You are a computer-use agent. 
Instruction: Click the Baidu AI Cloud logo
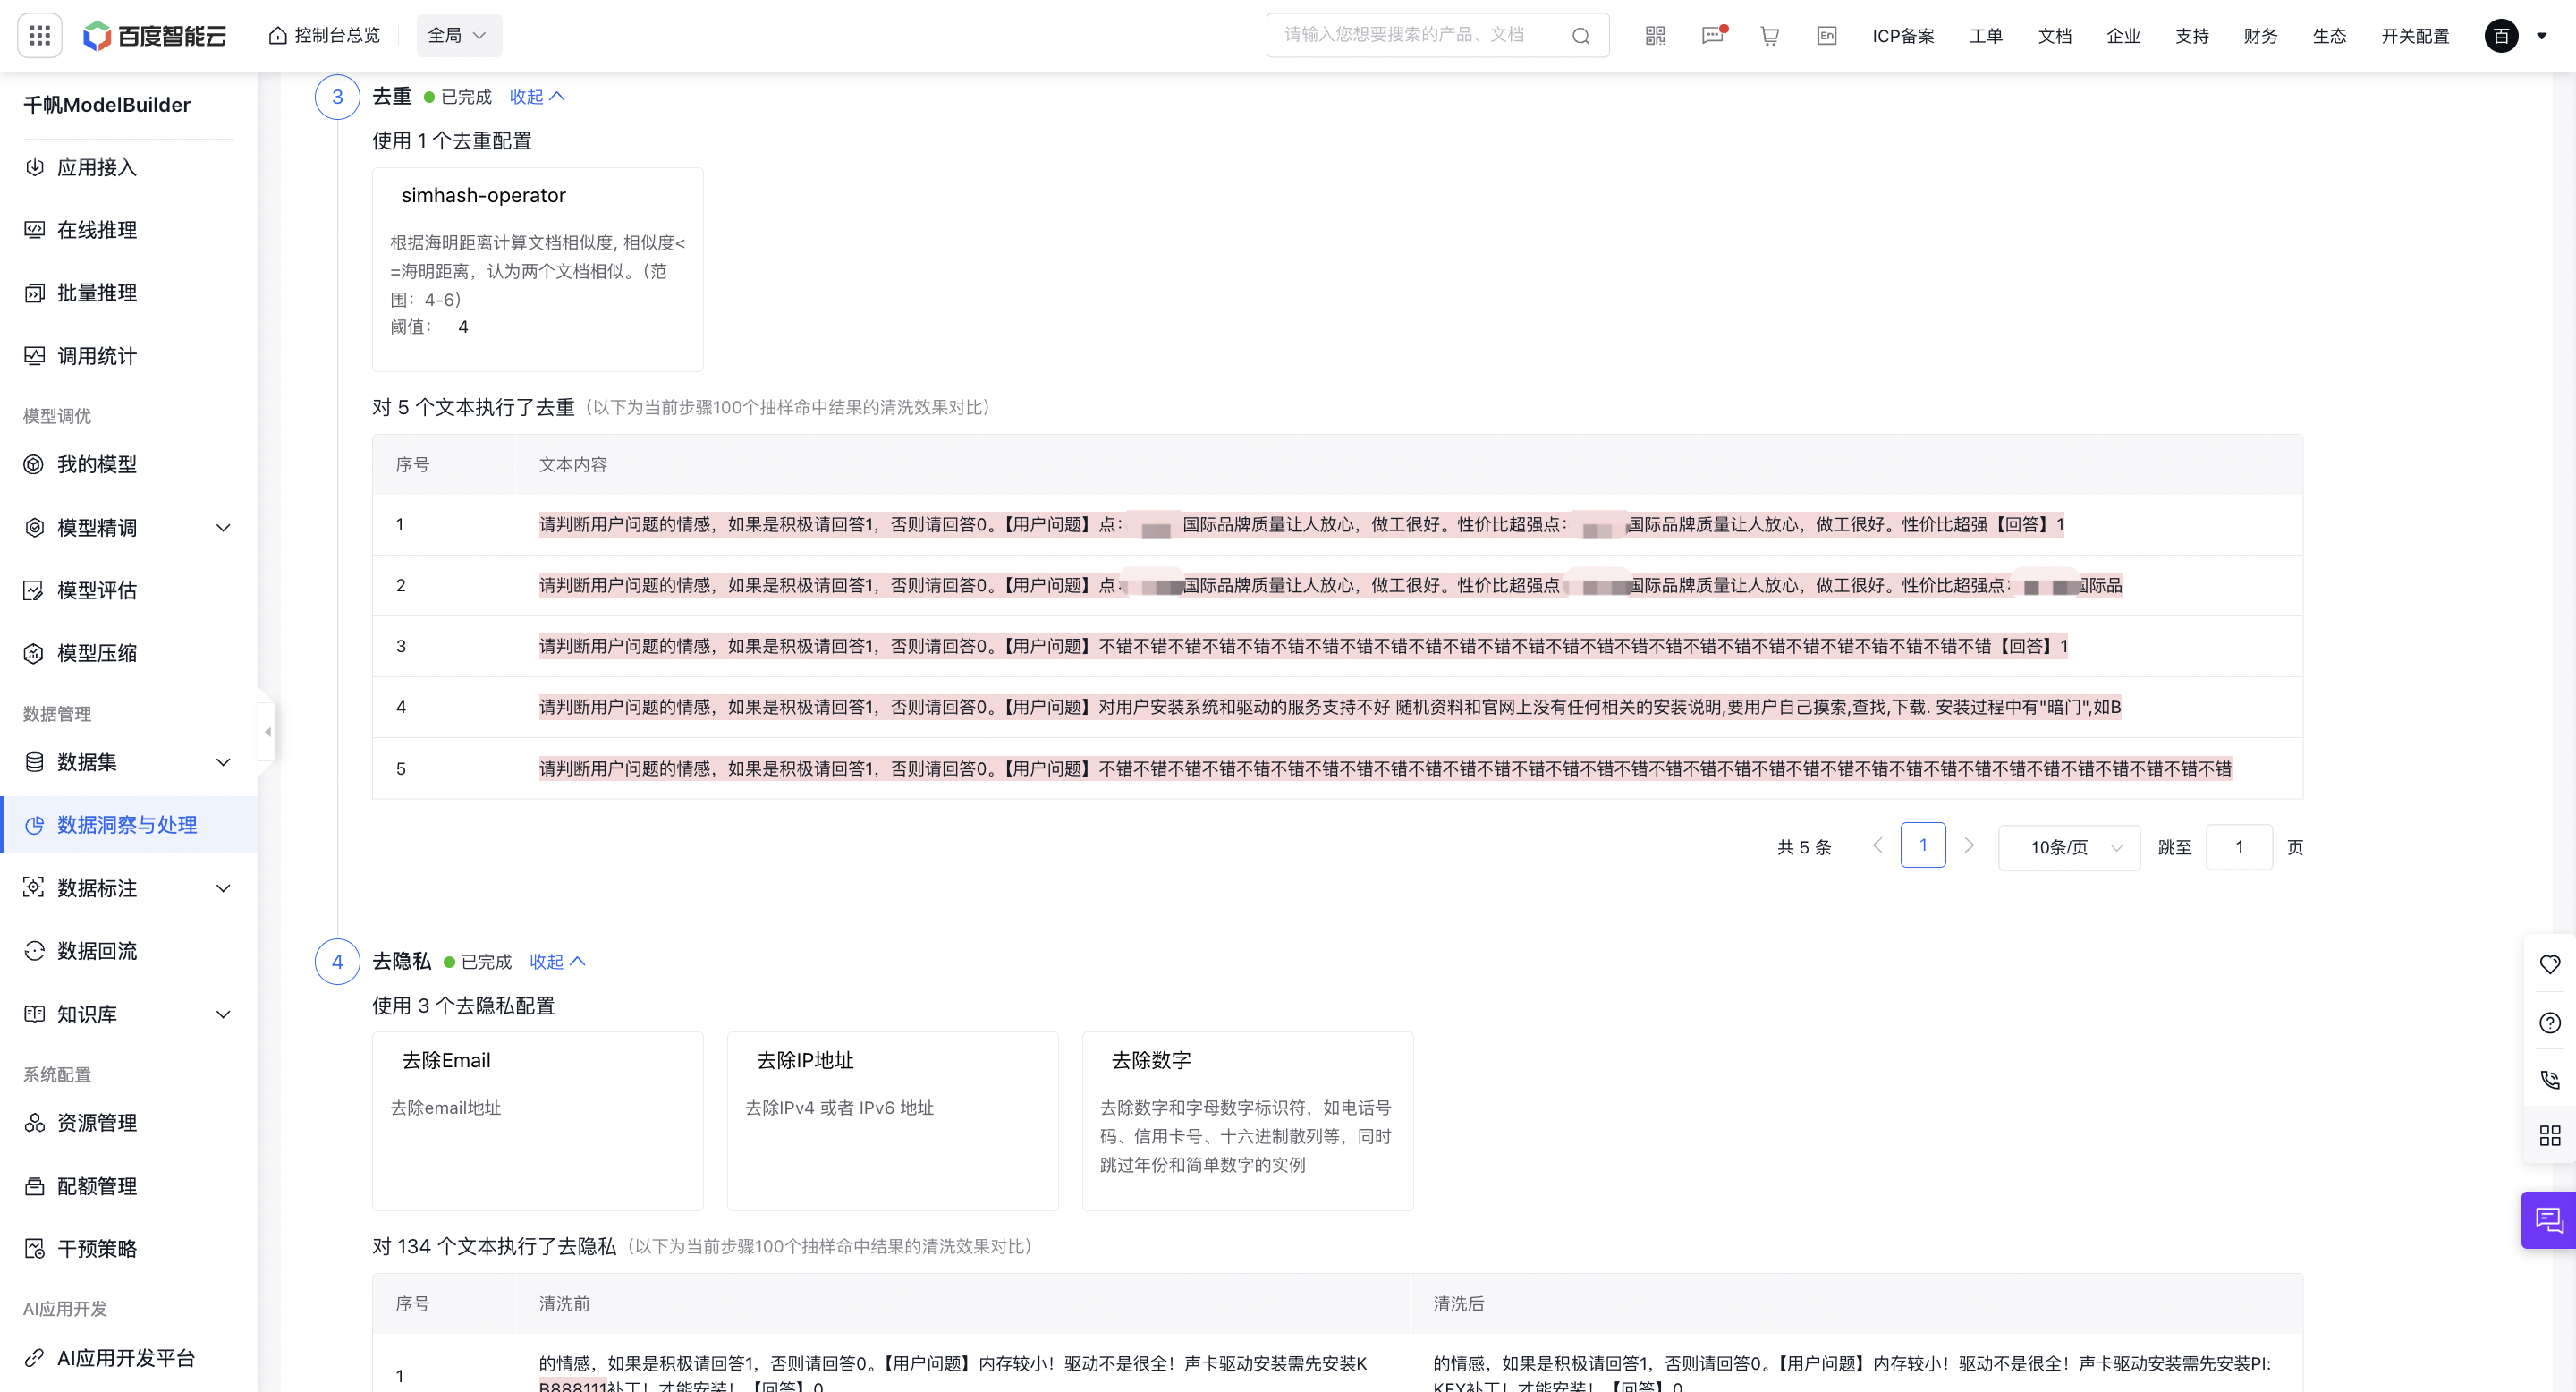154,36
